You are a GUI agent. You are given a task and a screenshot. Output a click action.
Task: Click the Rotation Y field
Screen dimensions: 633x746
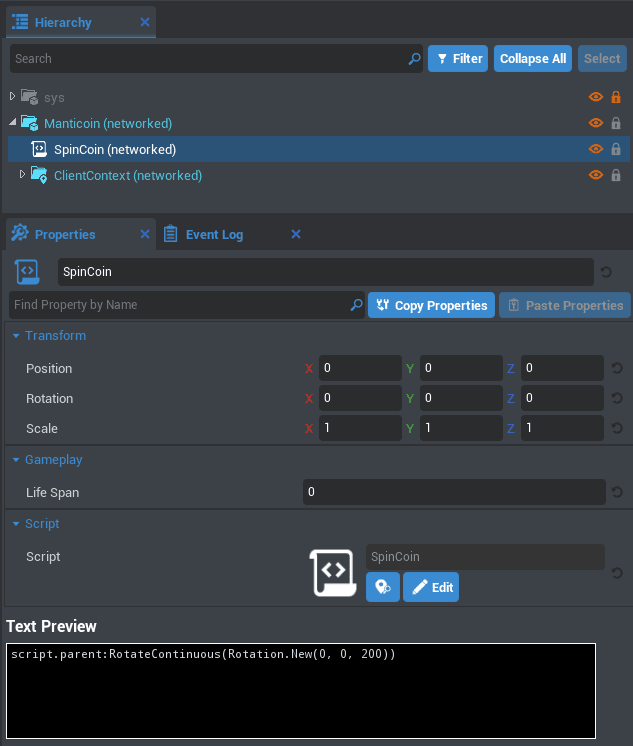coord(461,398)
